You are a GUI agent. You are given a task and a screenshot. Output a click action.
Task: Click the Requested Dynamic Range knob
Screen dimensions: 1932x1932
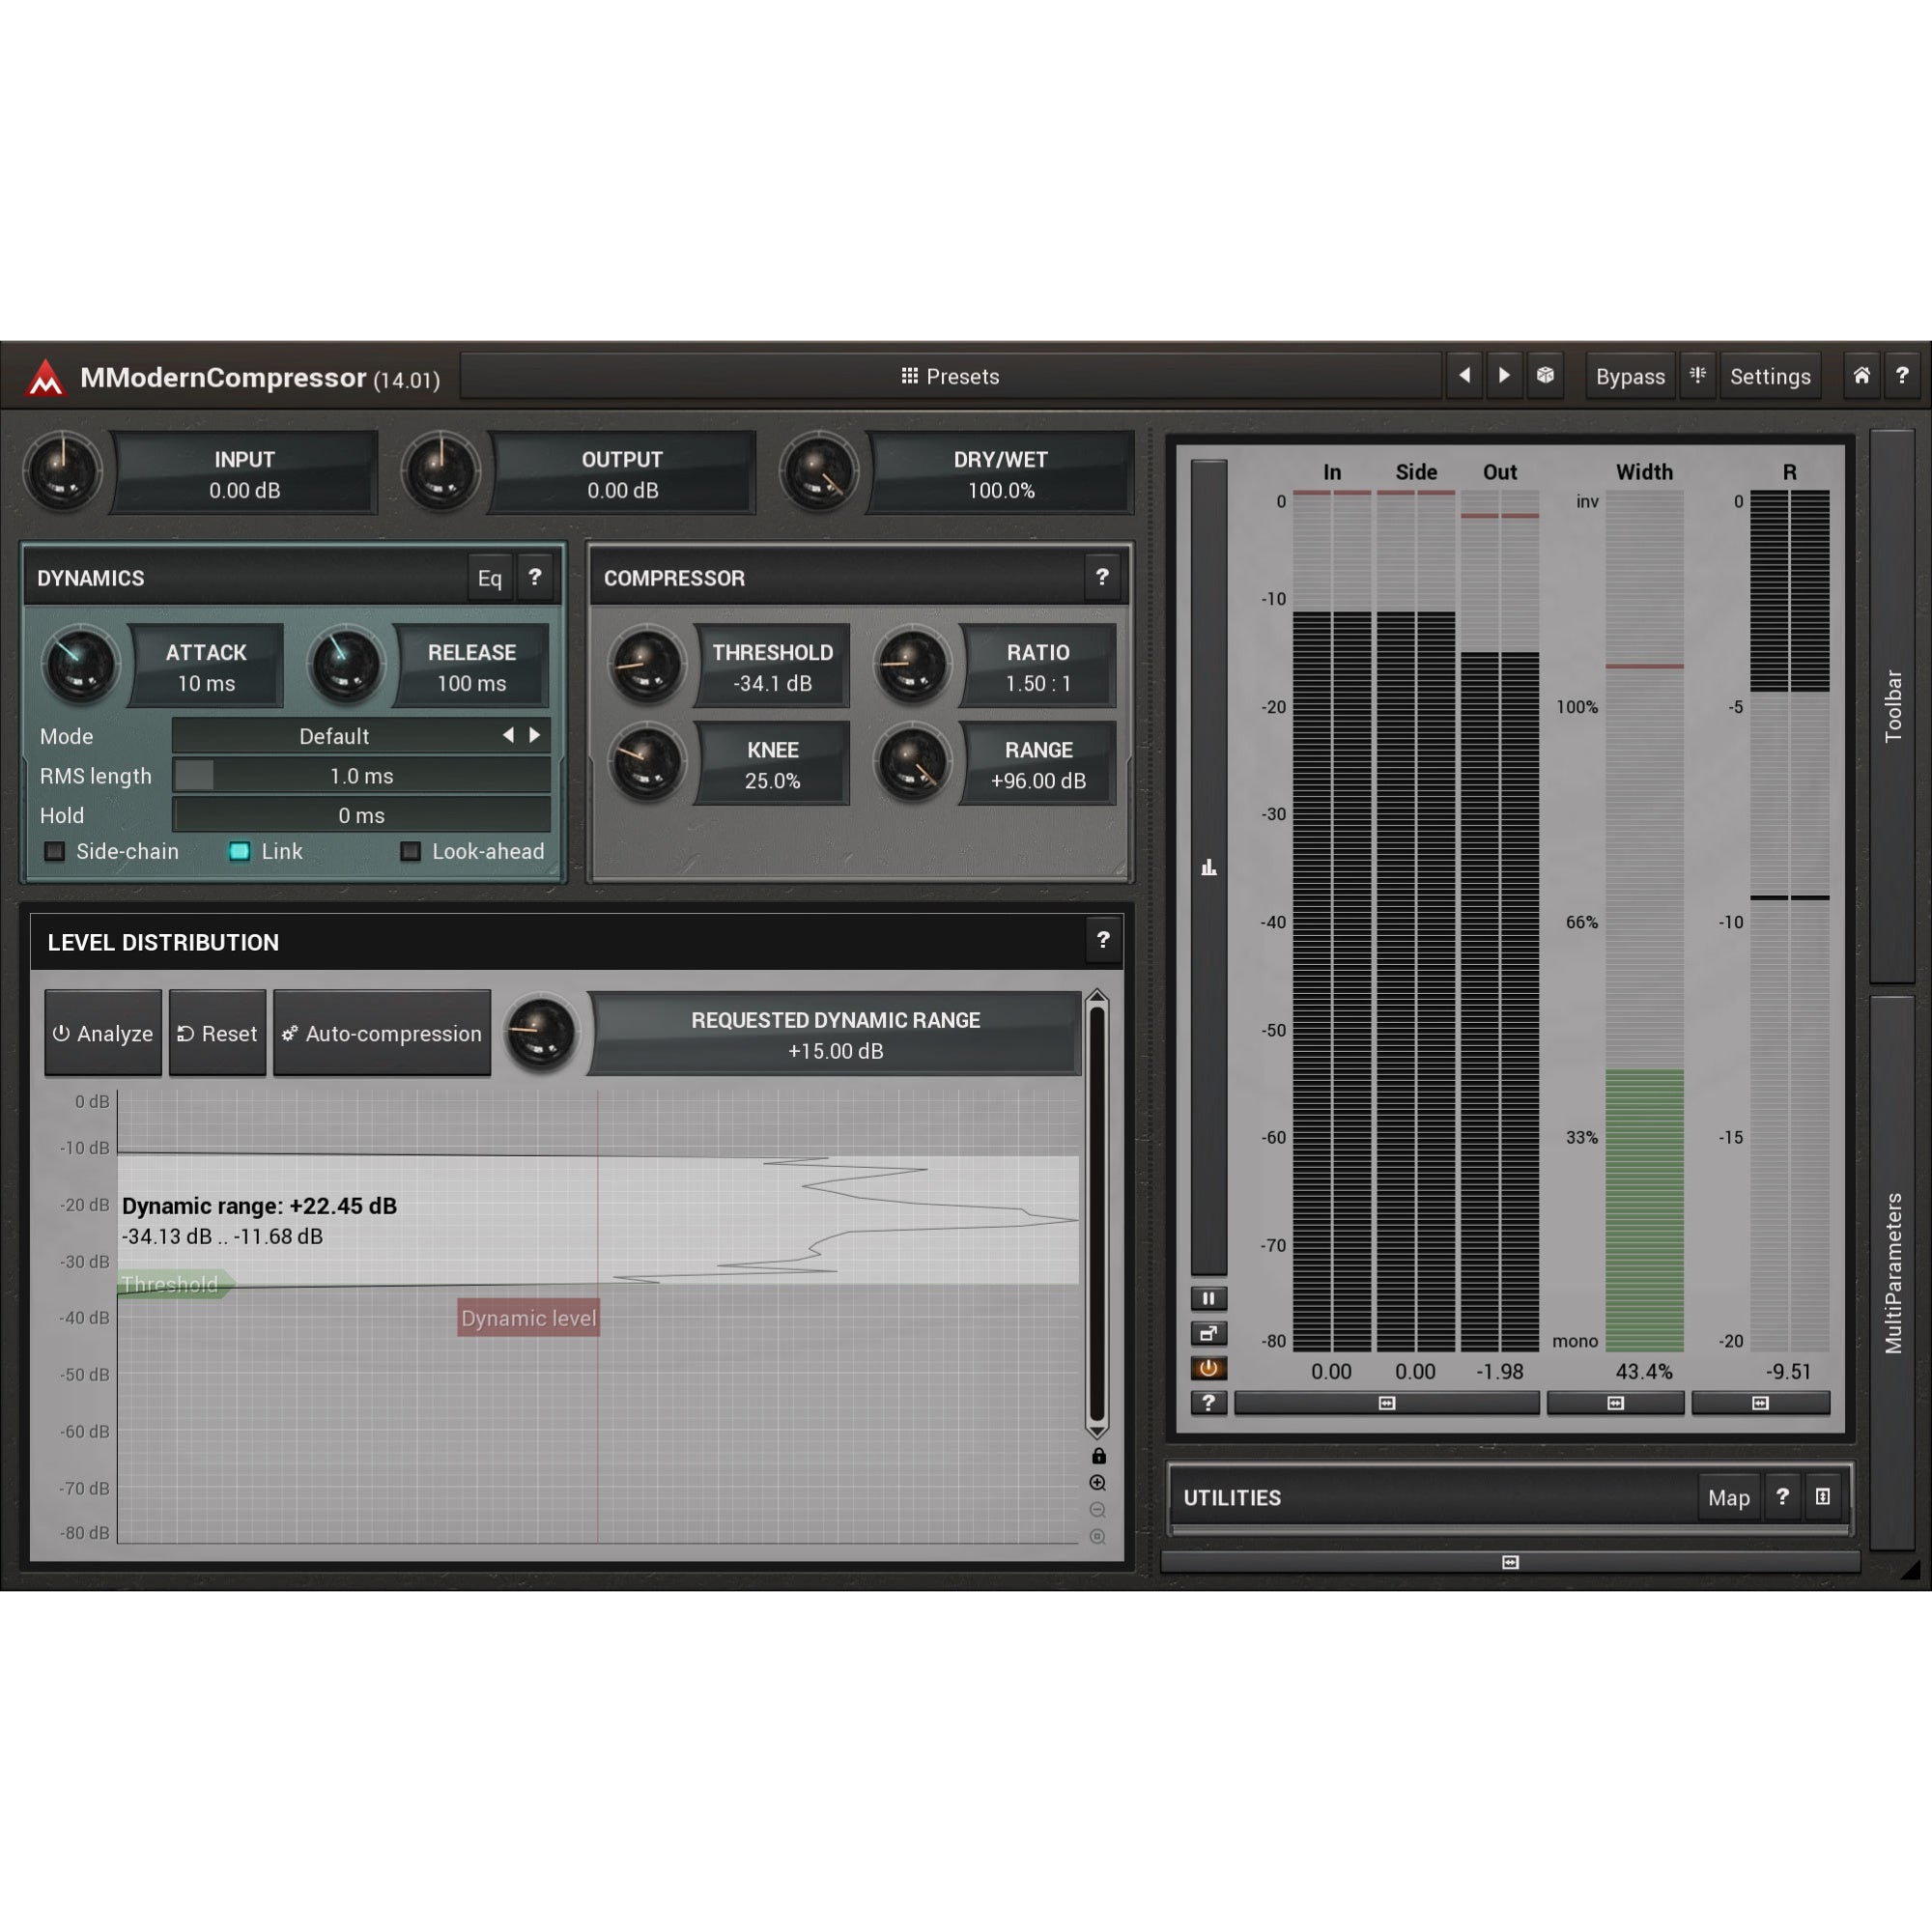541,1033
